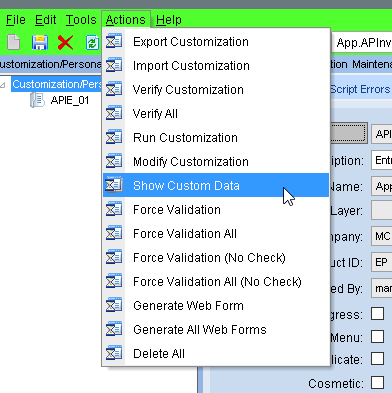The height and width of the screenshot is (393, 392).
Task: Click icon beside Force Validation All (No Check)
Action: click(114, 281)
